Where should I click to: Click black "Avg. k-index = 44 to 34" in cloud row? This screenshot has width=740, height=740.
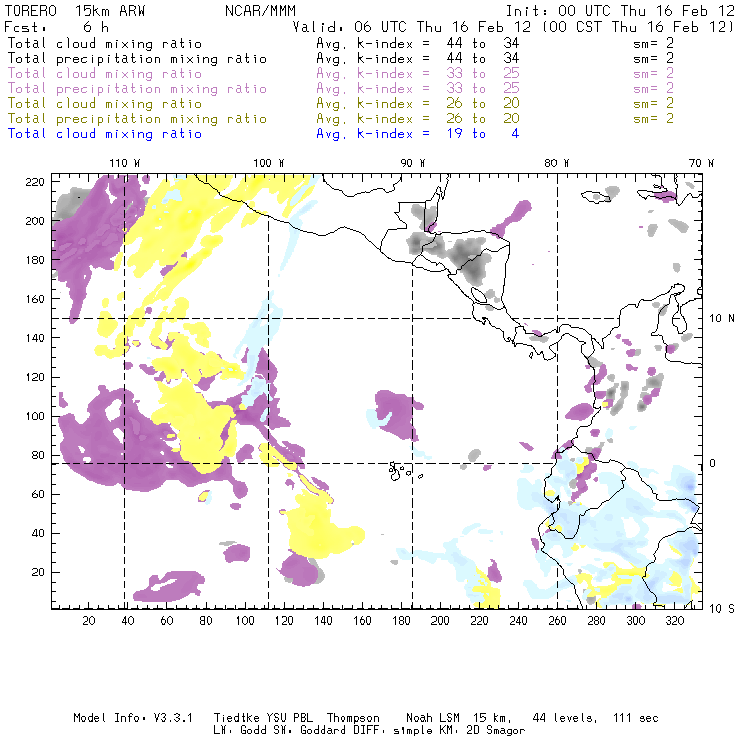tap(418, 43)
